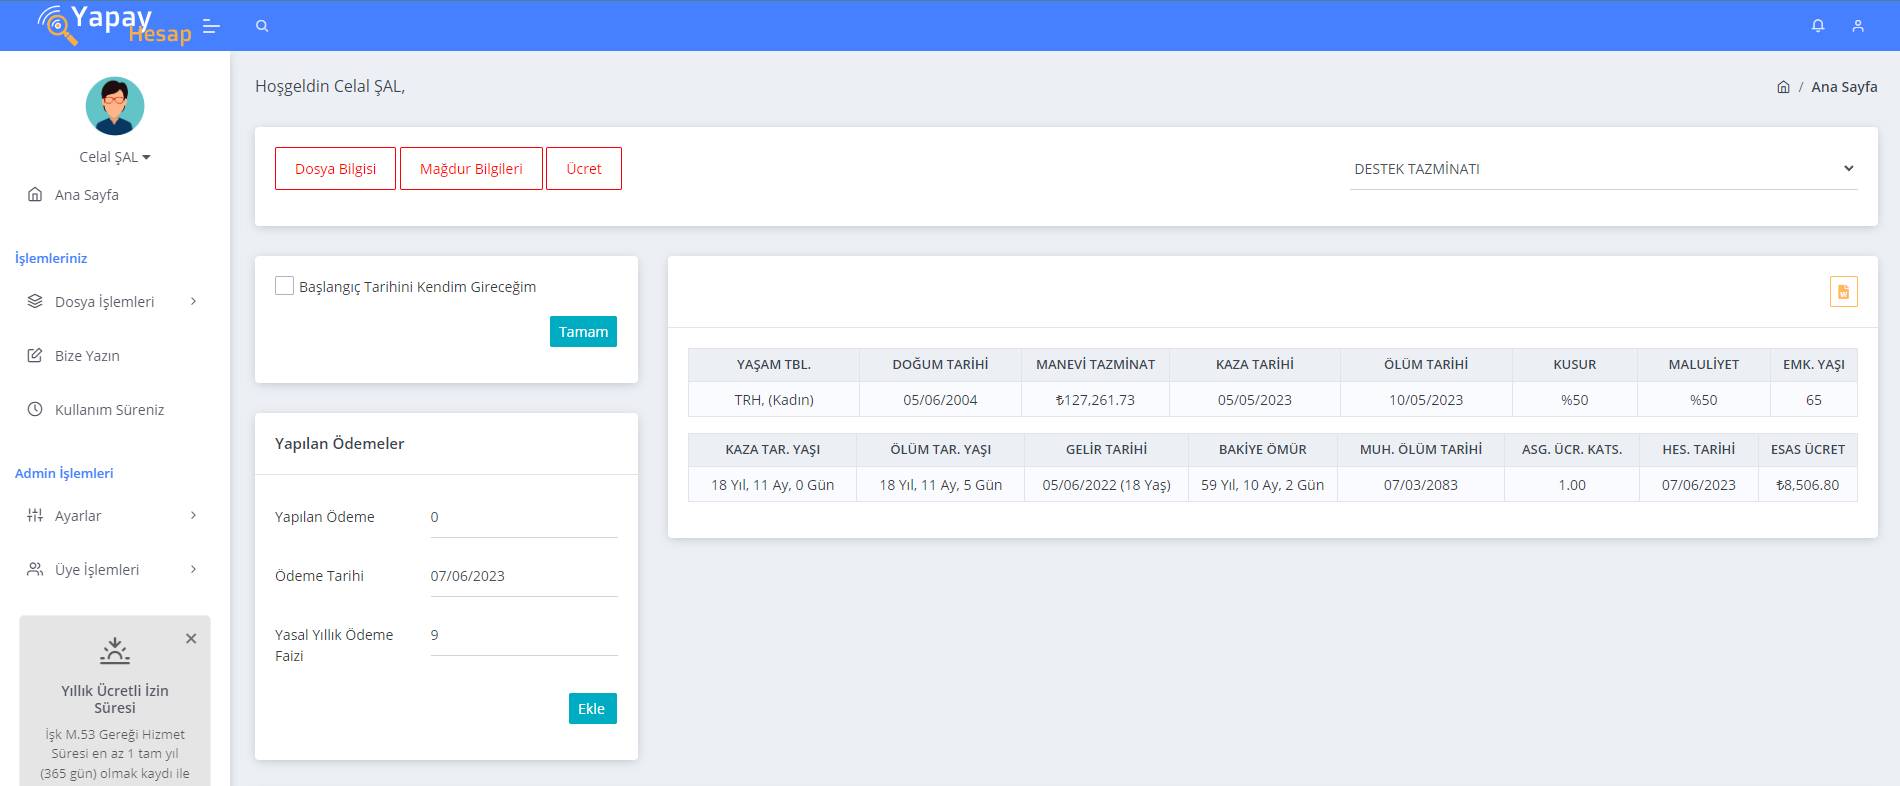Click the user account icon in header
Screen dimensions: 1900x786
tap(1858, 26)
